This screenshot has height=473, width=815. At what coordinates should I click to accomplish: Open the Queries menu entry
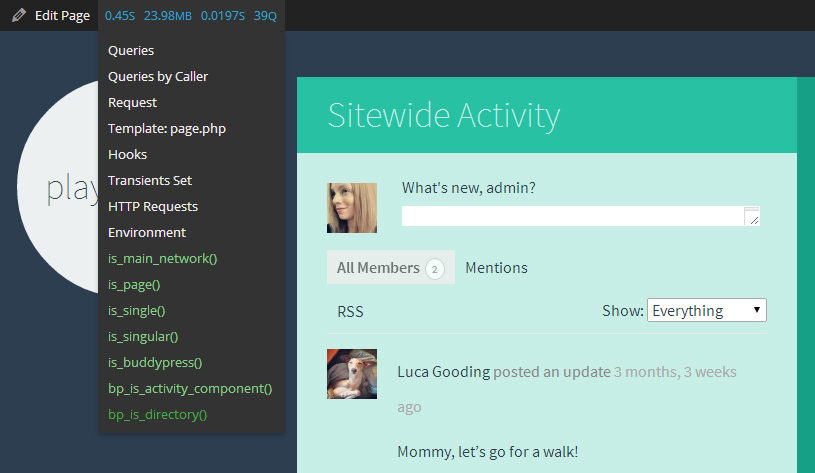[x=131, y=50]
